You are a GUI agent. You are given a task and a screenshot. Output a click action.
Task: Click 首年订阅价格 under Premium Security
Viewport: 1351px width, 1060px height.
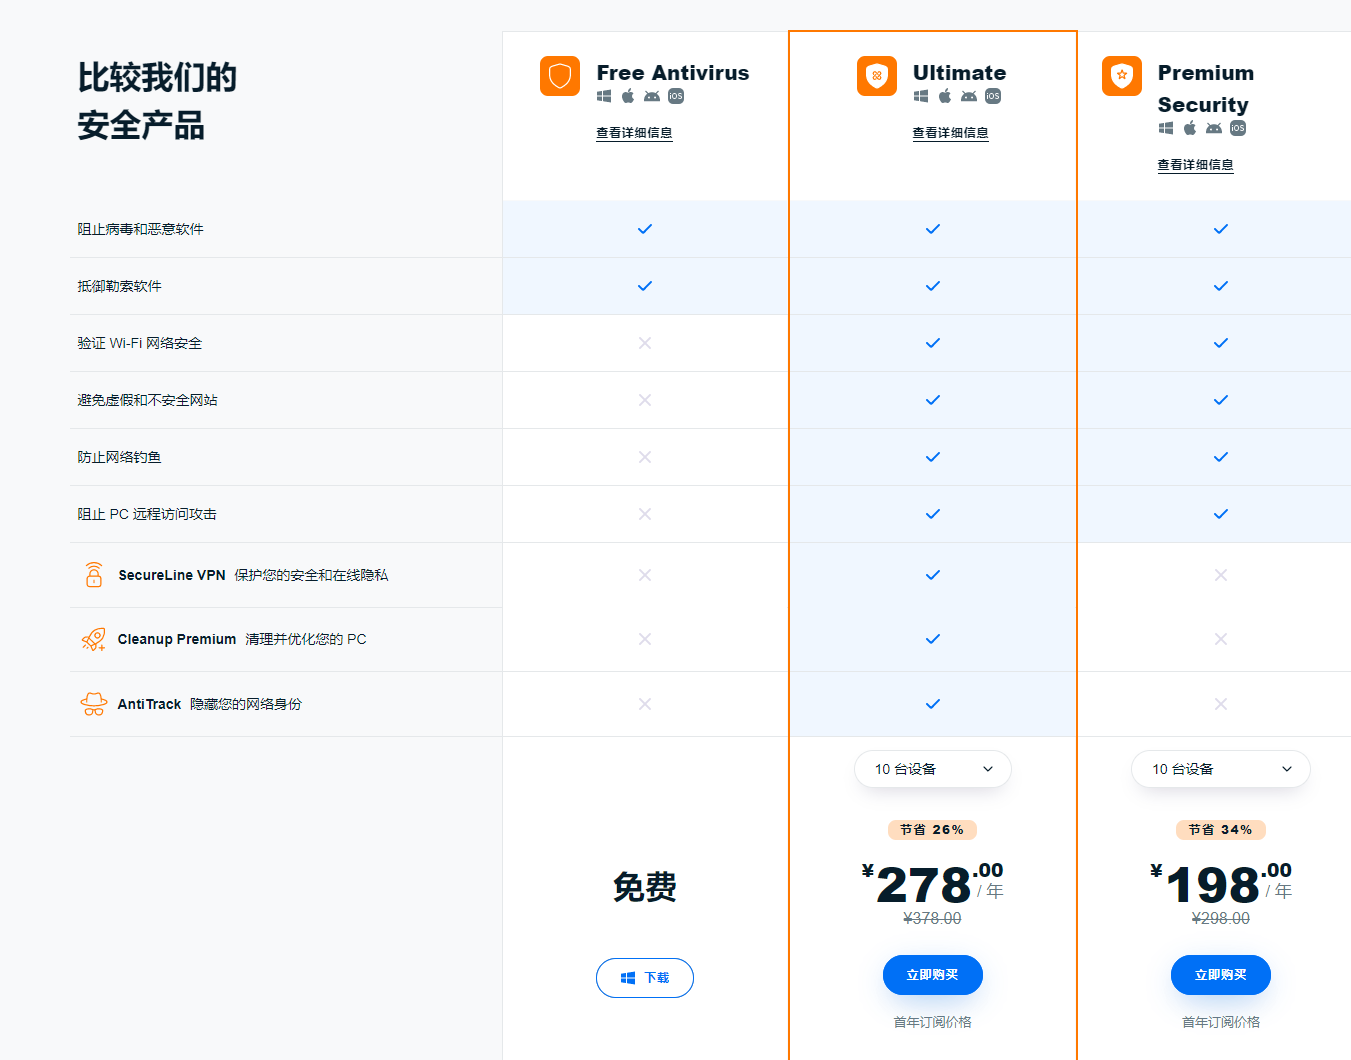pyautogui.click(x=1221, y=1022)
